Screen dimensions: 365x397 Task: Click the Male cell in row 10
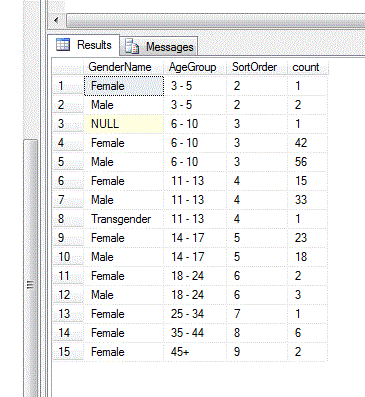[124, 257]
